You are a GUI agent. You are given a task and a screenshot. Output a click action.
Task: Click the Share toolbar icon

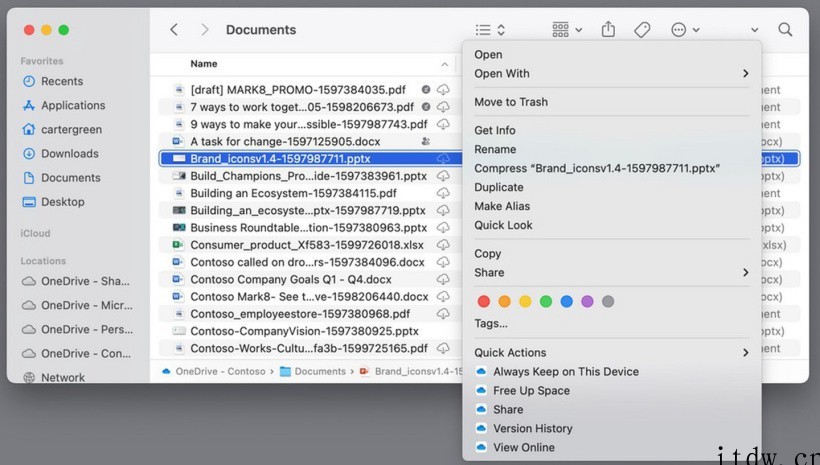click(x=608, y=29)
